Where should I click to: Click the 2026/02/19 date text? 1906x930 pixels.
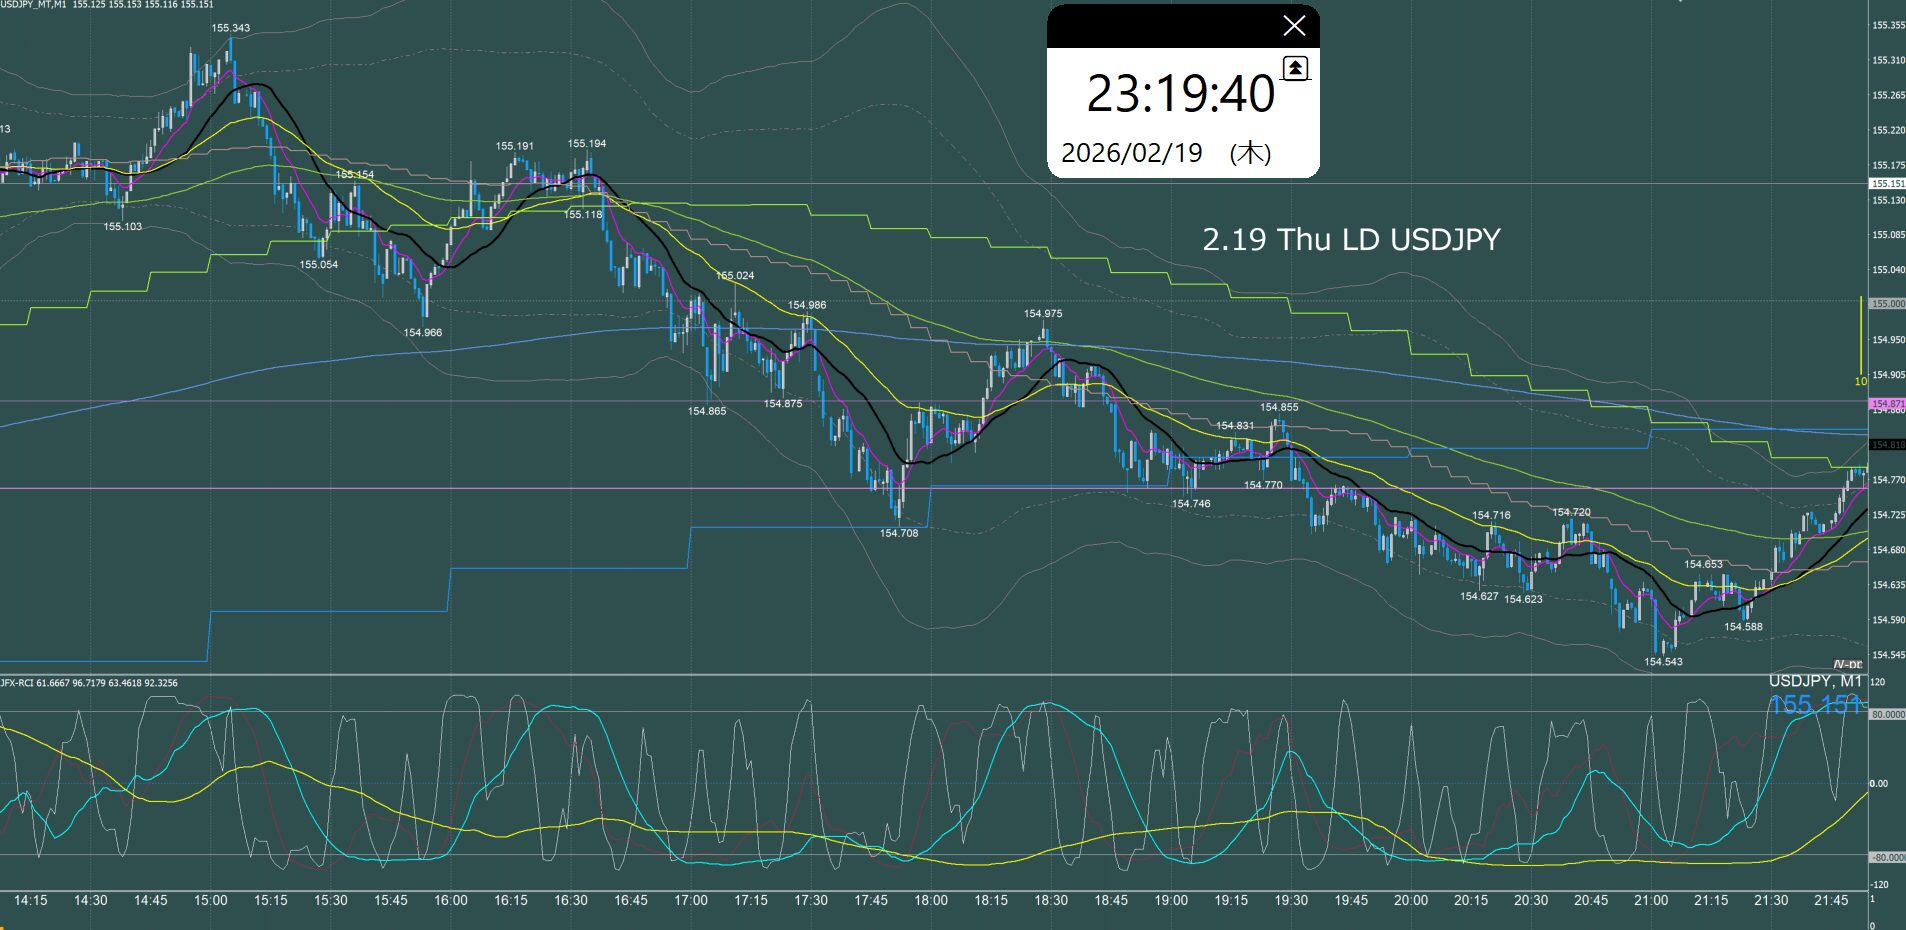pos(1131,153)
